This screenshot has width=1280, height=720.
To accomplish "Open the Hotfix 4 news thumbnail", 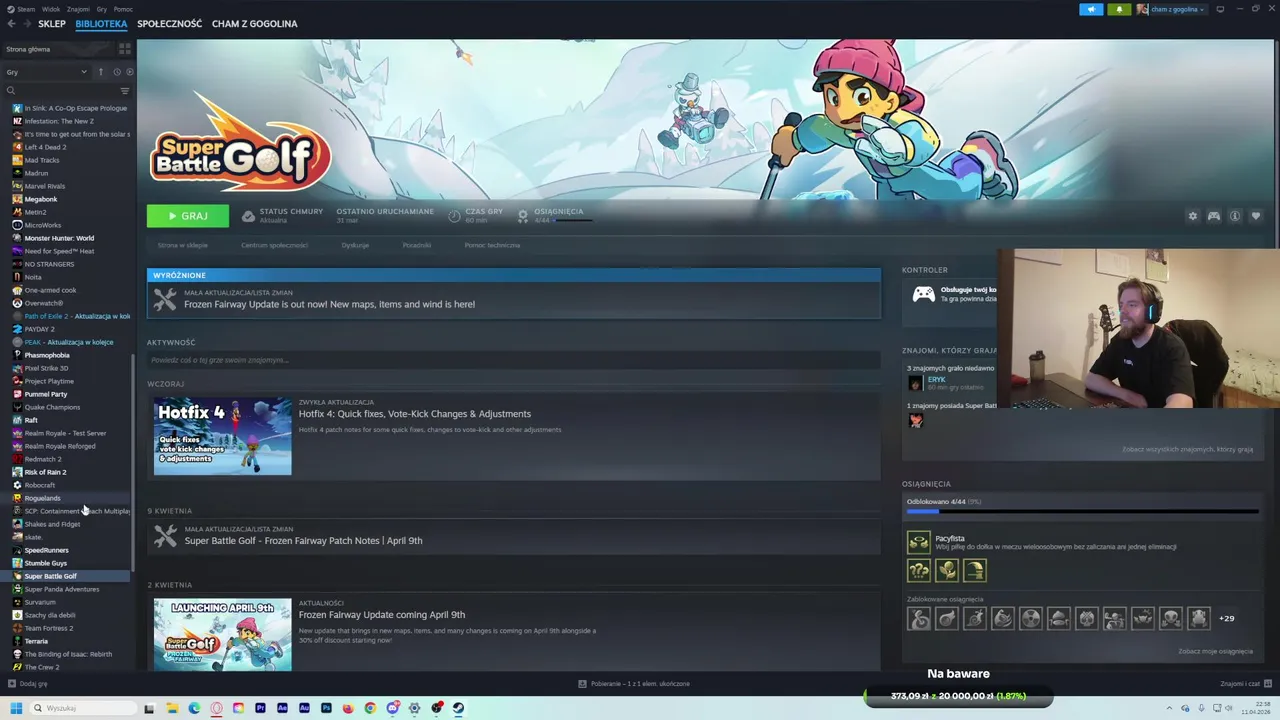I will point(222,436).
